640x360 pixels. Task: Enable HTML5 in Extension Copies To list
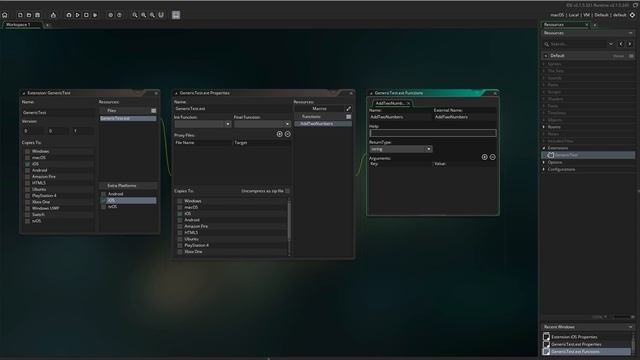tap(28, 183)
